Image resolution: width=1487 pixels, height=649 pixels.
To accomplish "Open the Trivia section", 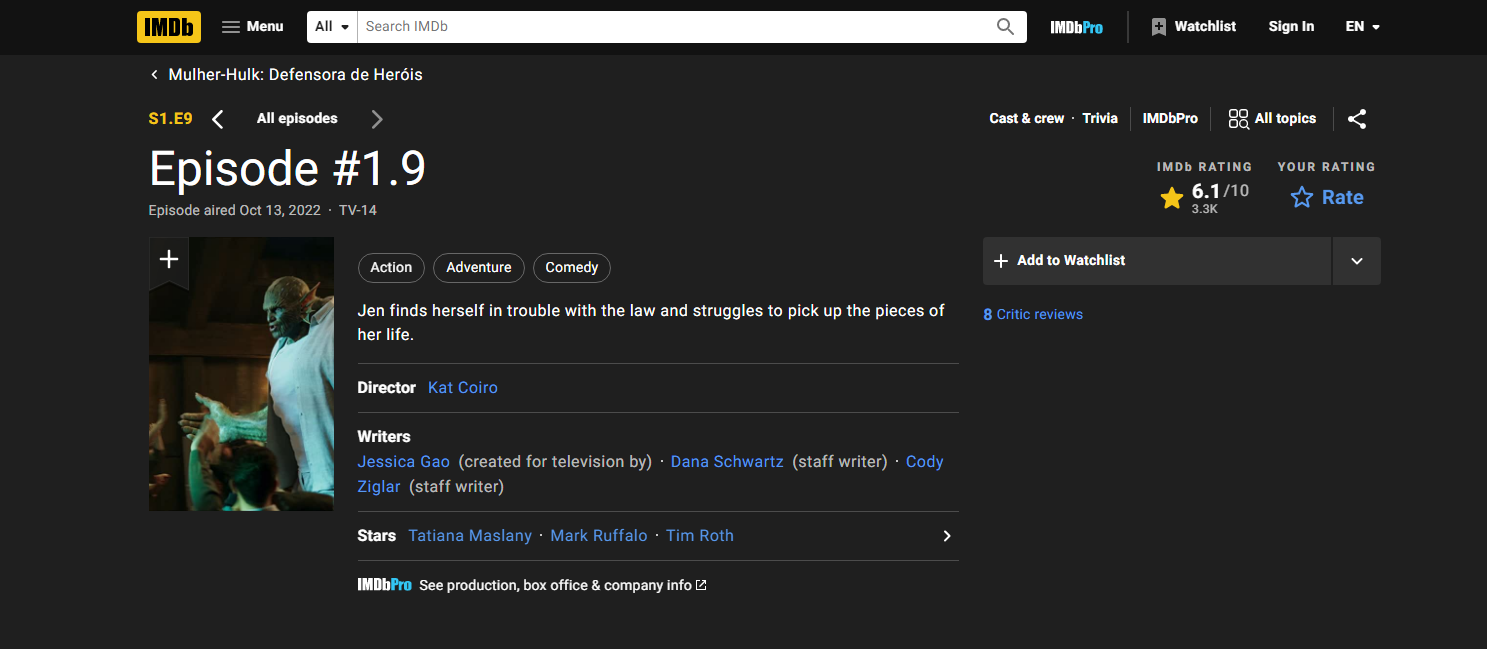I will pyautogui.click(x=1100, y=118).
